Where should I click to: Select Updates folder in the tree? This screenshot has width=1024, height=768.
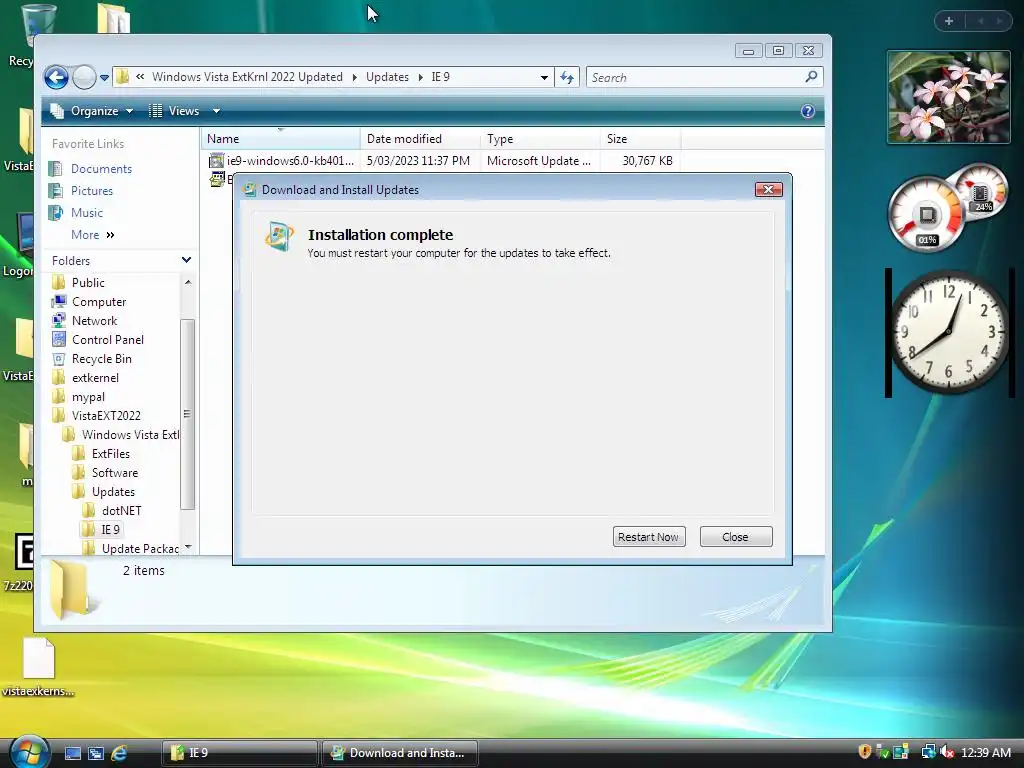[113, 492]
